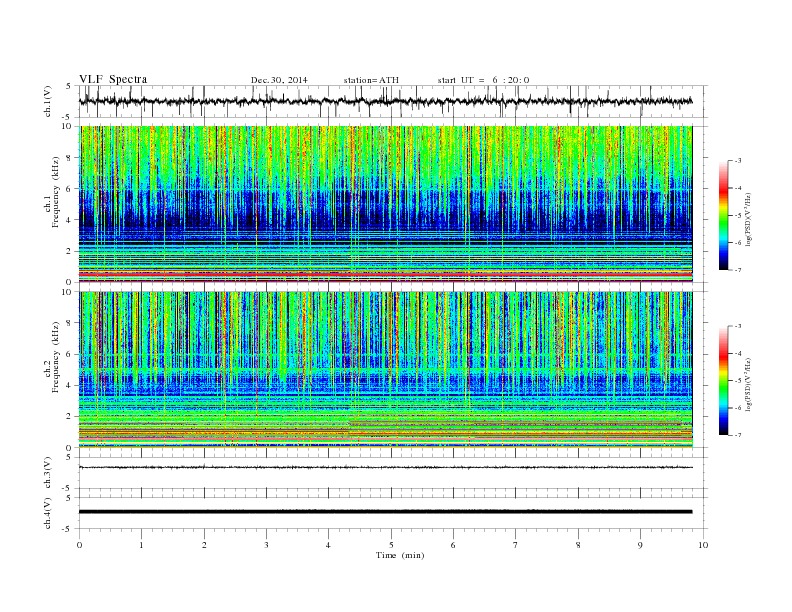Click the "-3" tick on the ch.1 color bar
This screenshot has width=792, height=612.
click(738, 161)
